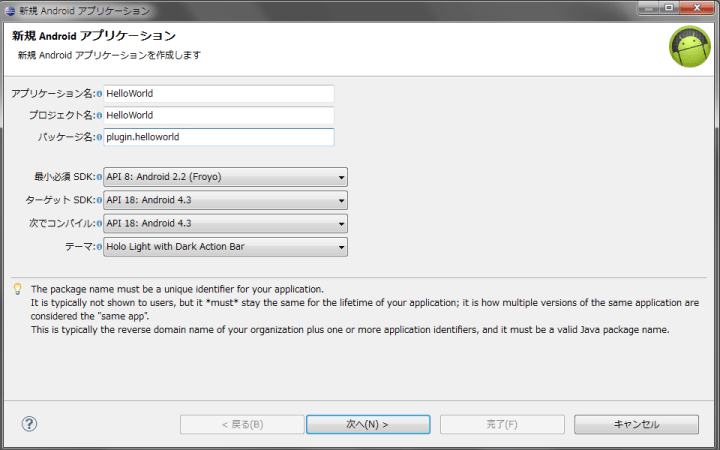Open the 次でコンパイル API dropdown

[x=225, y=224]
